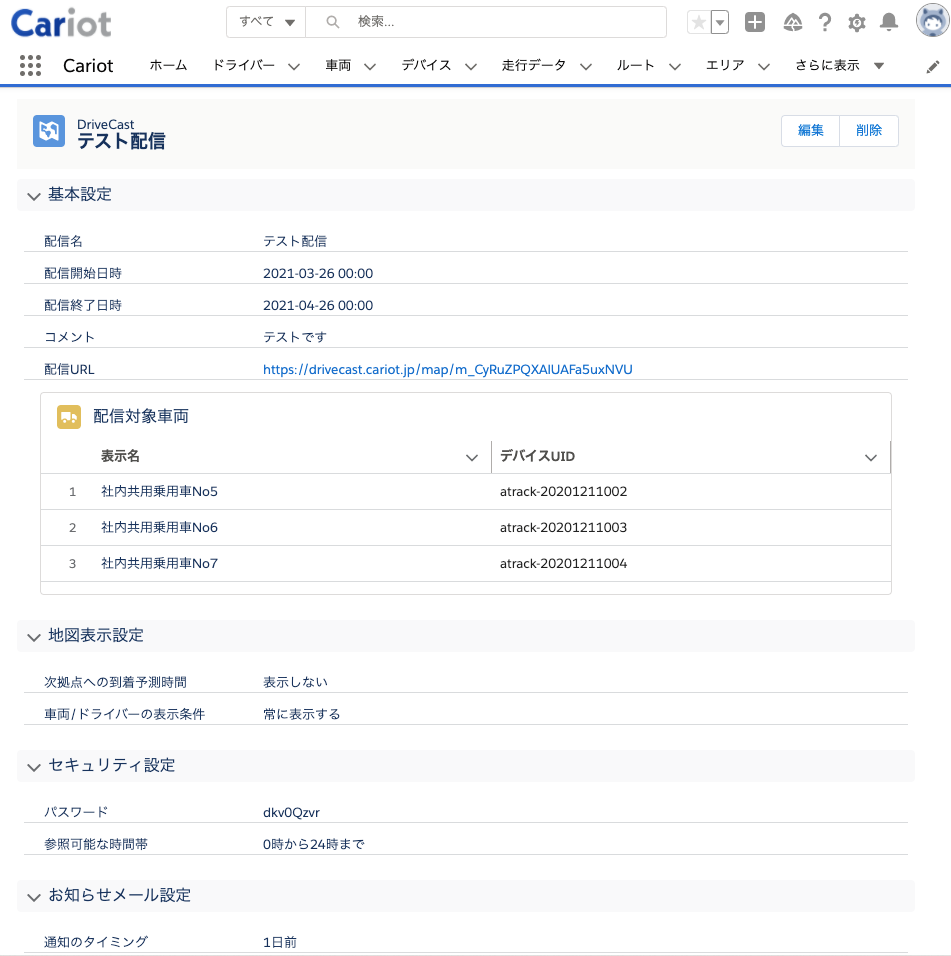Click the 常に表示する display condition value

(302, 714)
